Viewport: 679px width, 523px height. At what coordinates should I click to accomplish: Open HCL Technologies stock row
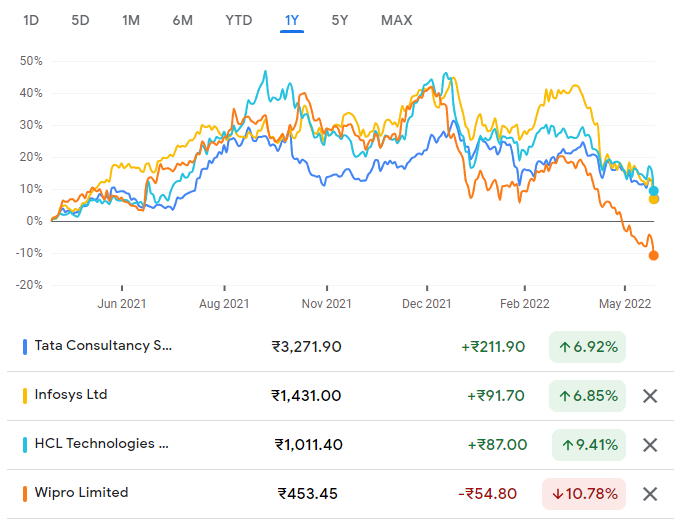(x=340, y=445)
